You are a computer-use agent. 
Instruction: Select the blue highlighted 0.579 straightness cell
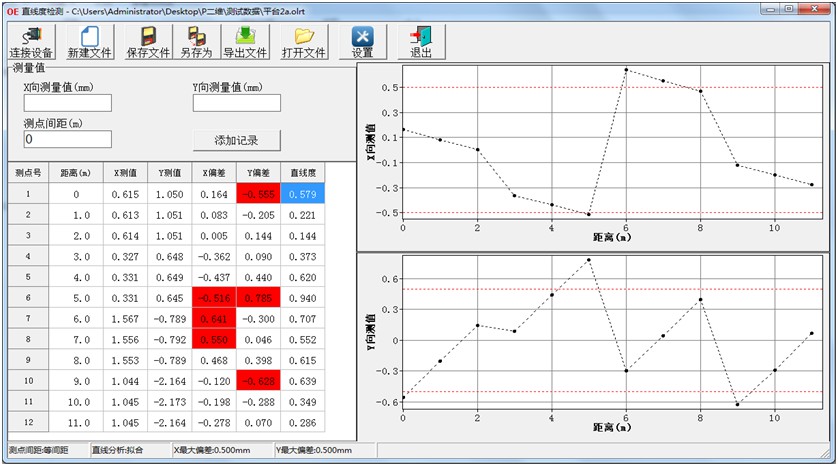pos(303,194)
